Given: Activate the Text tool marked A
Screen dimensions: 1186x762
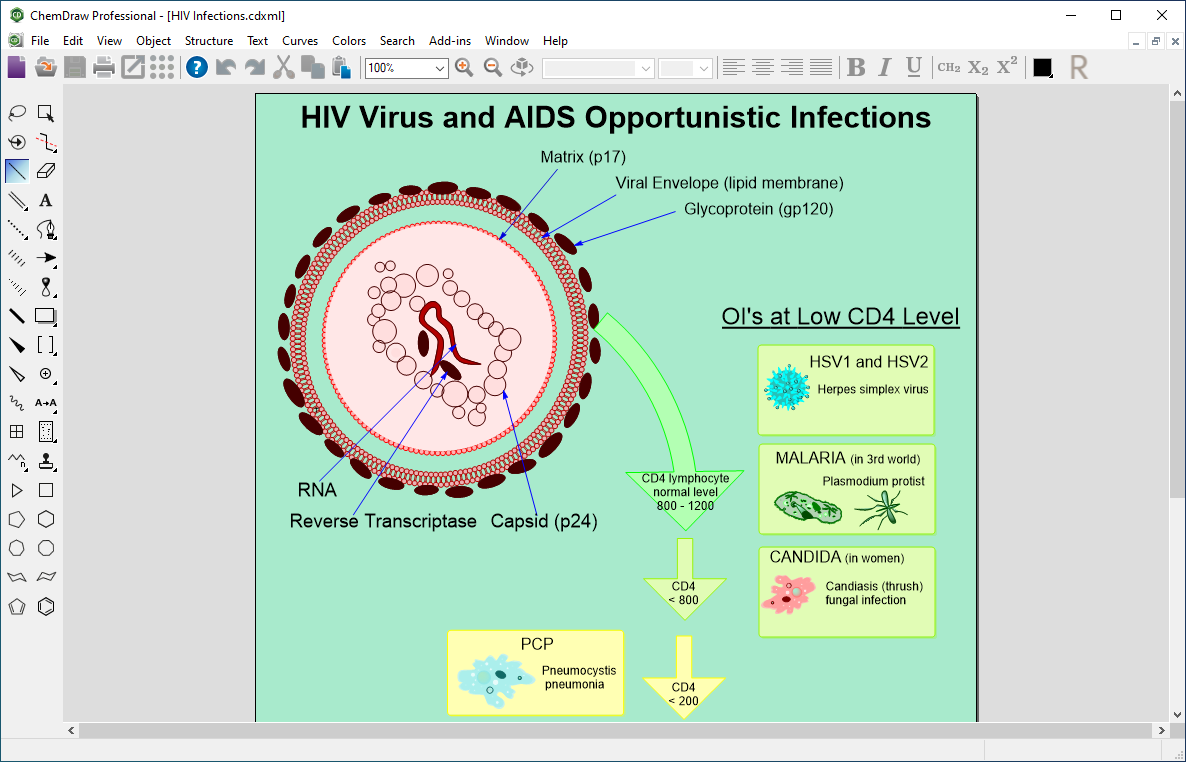Looking at the screenshot, I should tap(46, 201).
